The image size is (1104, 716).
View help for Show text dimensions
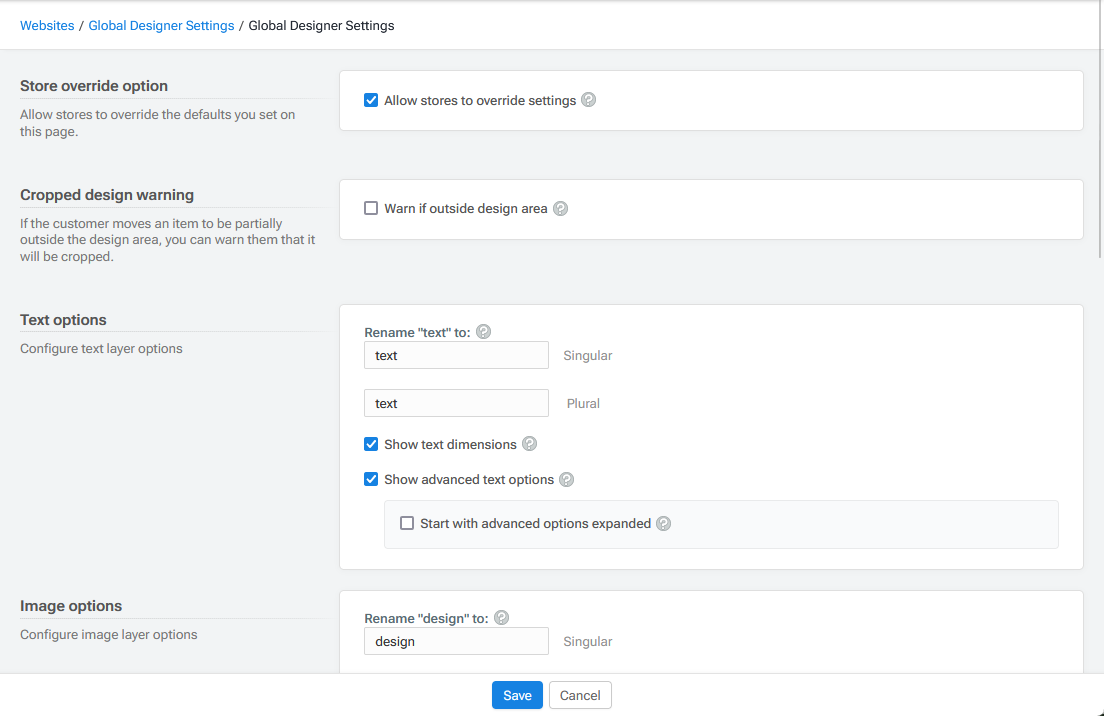(x=530, y=443)
